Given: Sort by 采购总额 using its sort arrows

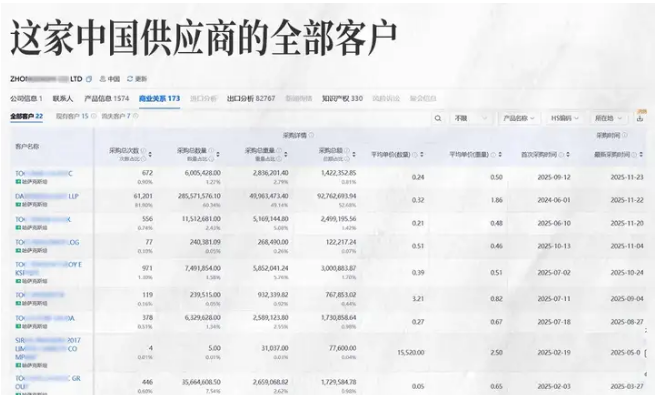Looking at the screenshot, I should [x=354, y=154].
